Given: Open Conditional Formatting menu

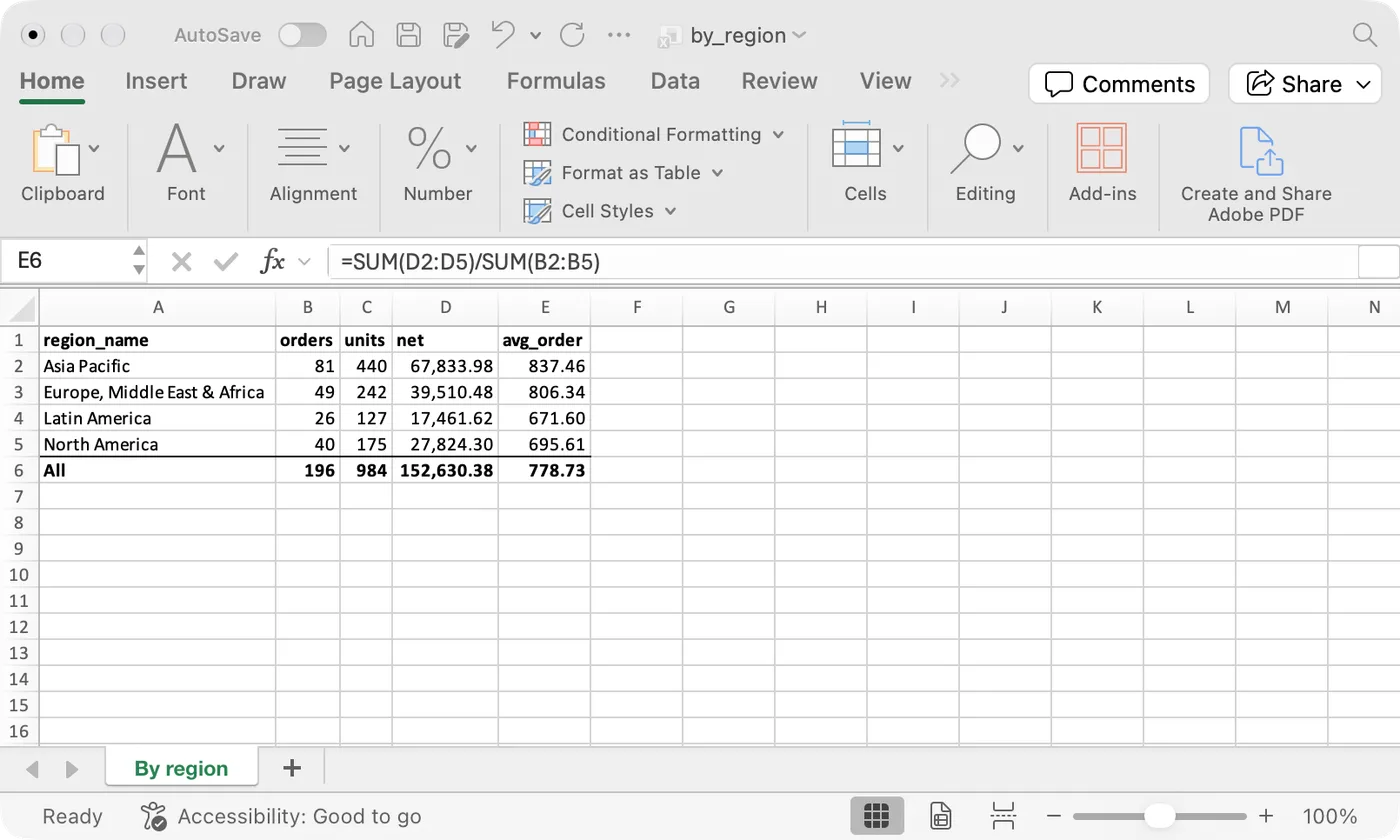Looking at the screenshot, I should (x=654, y=134).
